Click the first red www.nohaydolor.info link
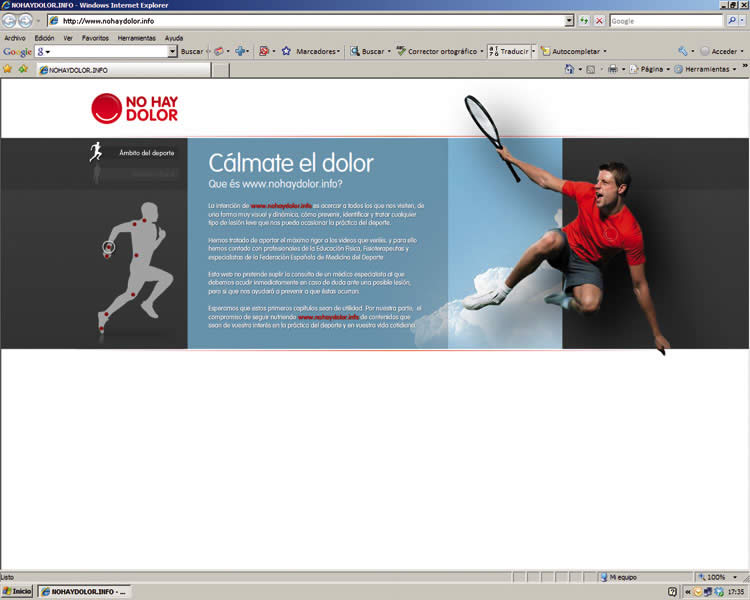The height and width of the screenshot is (600, 750). click(281, 206)
